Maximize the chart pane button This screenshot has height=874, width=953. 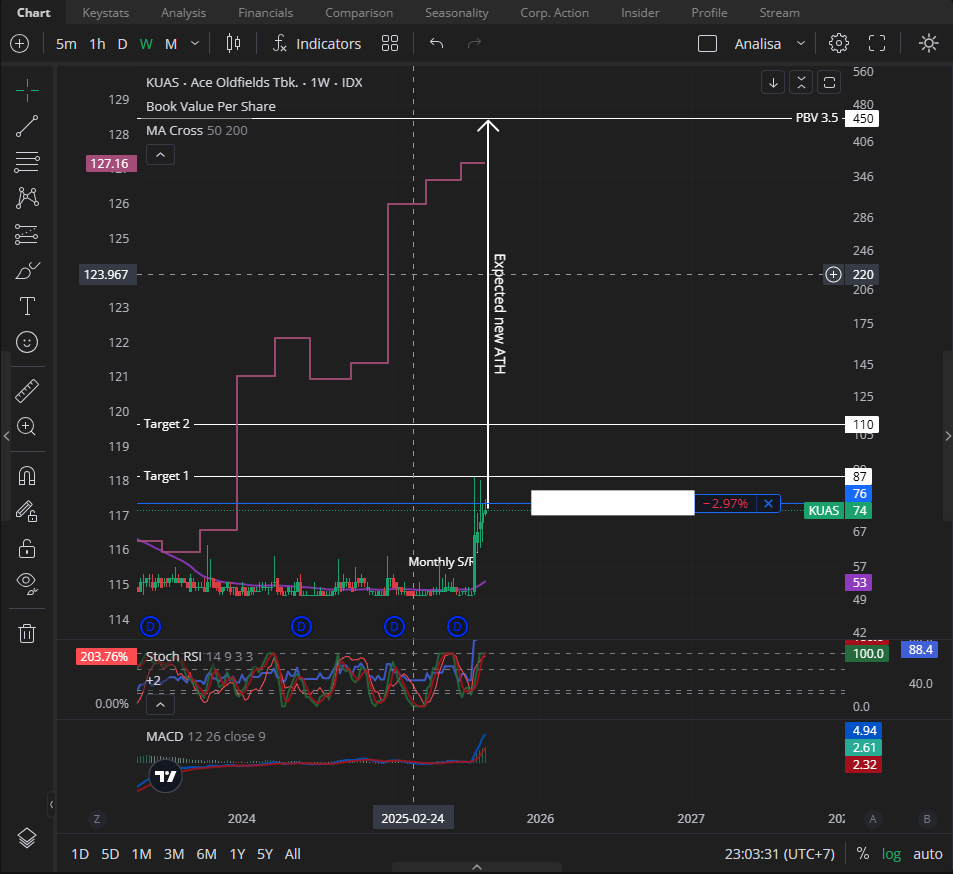click(x=829, y=83)
